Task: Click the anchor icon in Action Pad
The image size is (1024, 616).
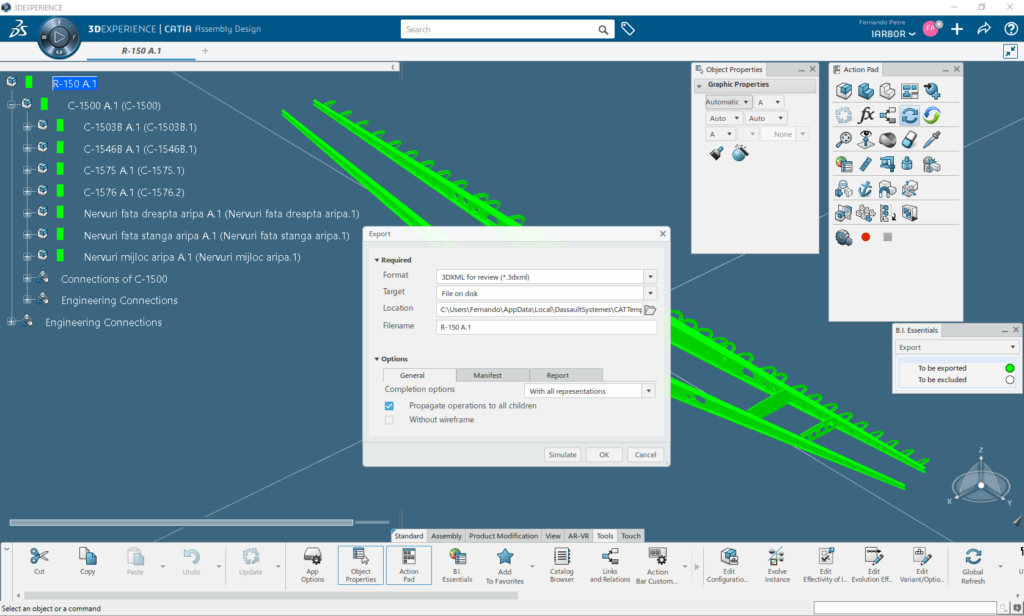Action: click(865, 189)
